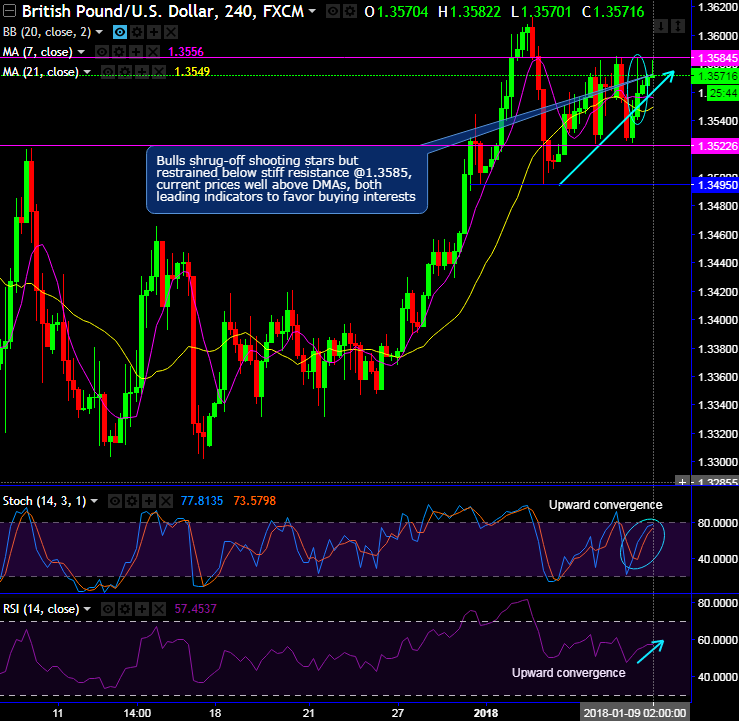This screenshot has width=739, height=721.
Task: Open format settings gear for the main series
Action: (x=349, y=11)
